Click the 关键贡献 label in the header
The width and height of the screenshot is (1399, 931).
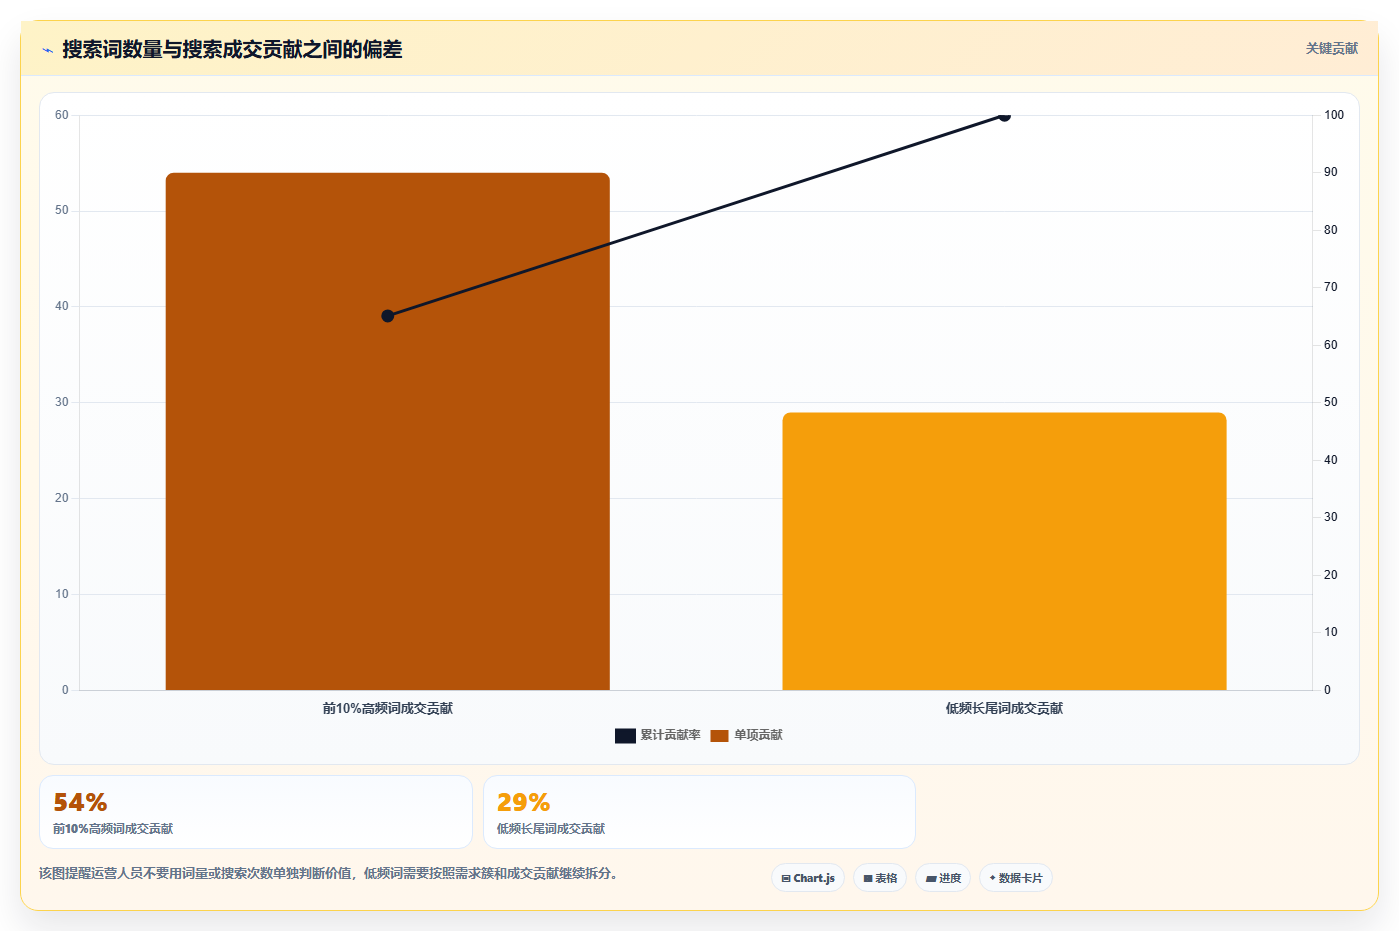(1331, 48)
